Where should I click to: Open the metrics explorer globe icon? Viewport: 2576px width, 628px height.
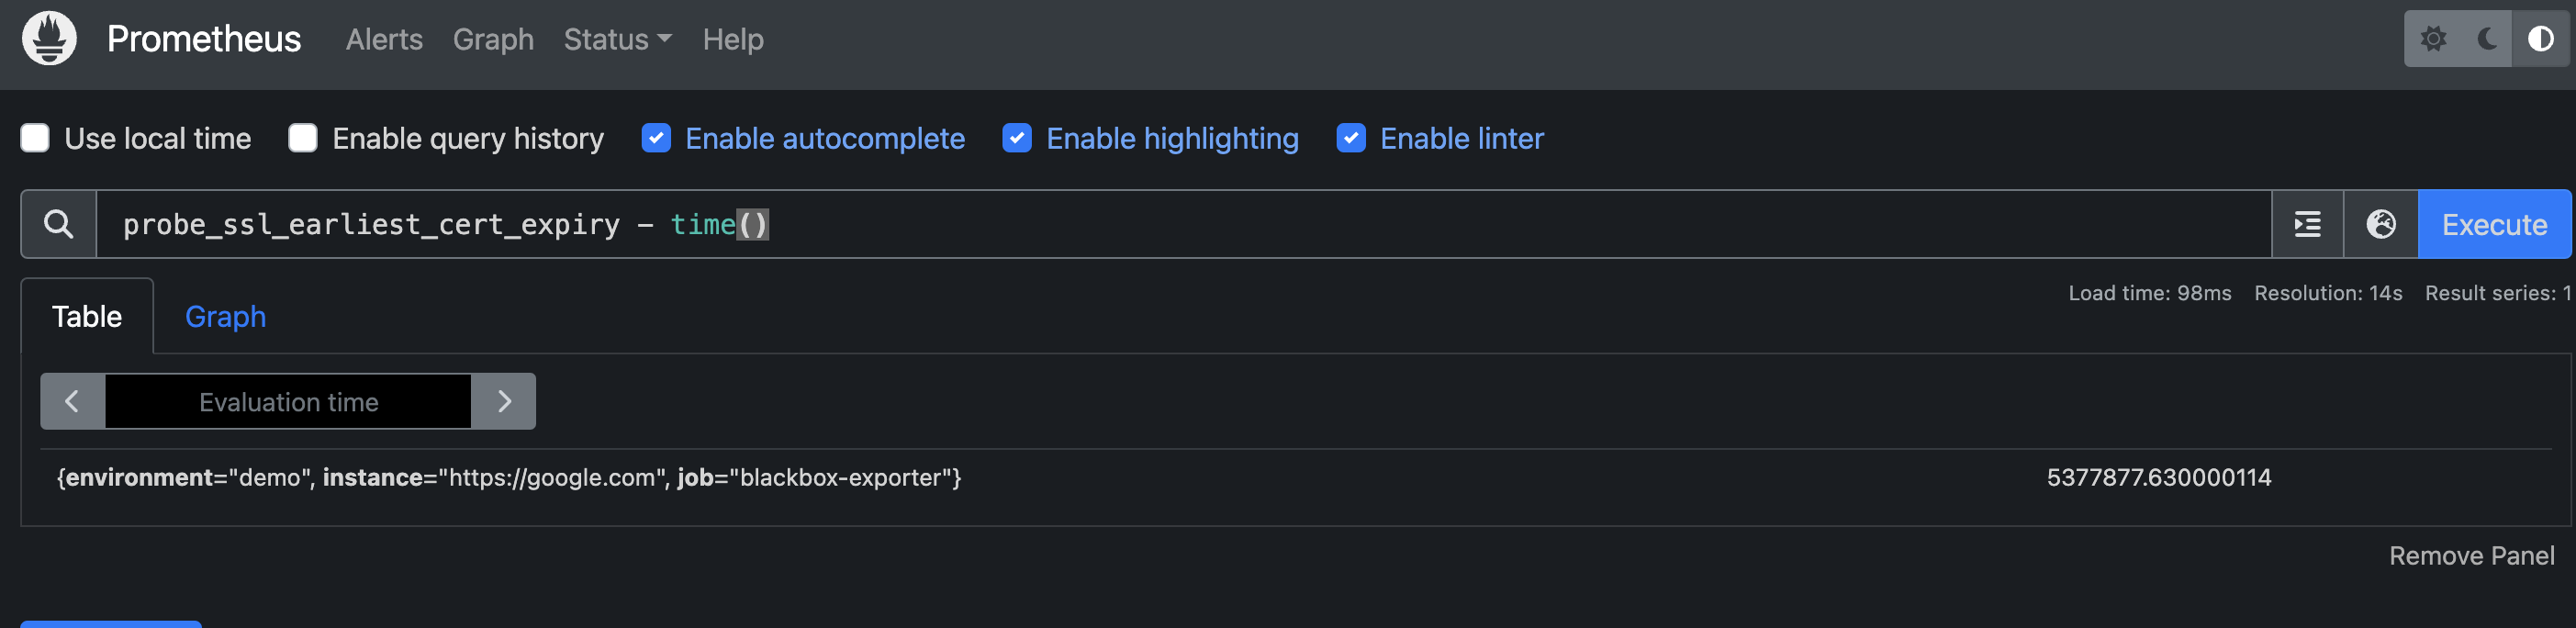(2381, 224)
